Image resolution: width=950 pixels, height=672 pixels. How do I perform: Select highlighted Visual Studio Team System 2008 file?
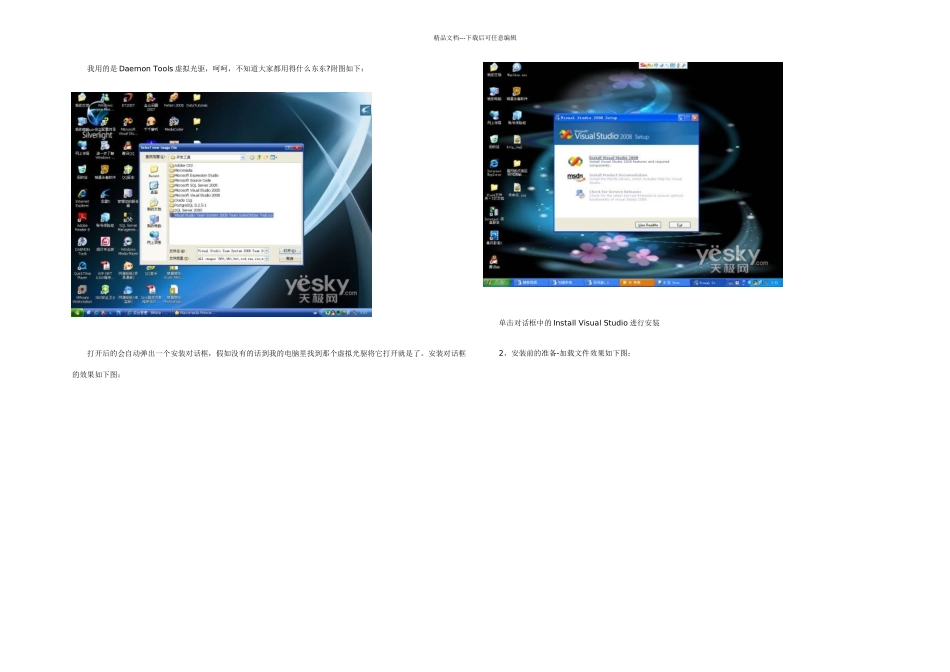[x=222, y=215]
